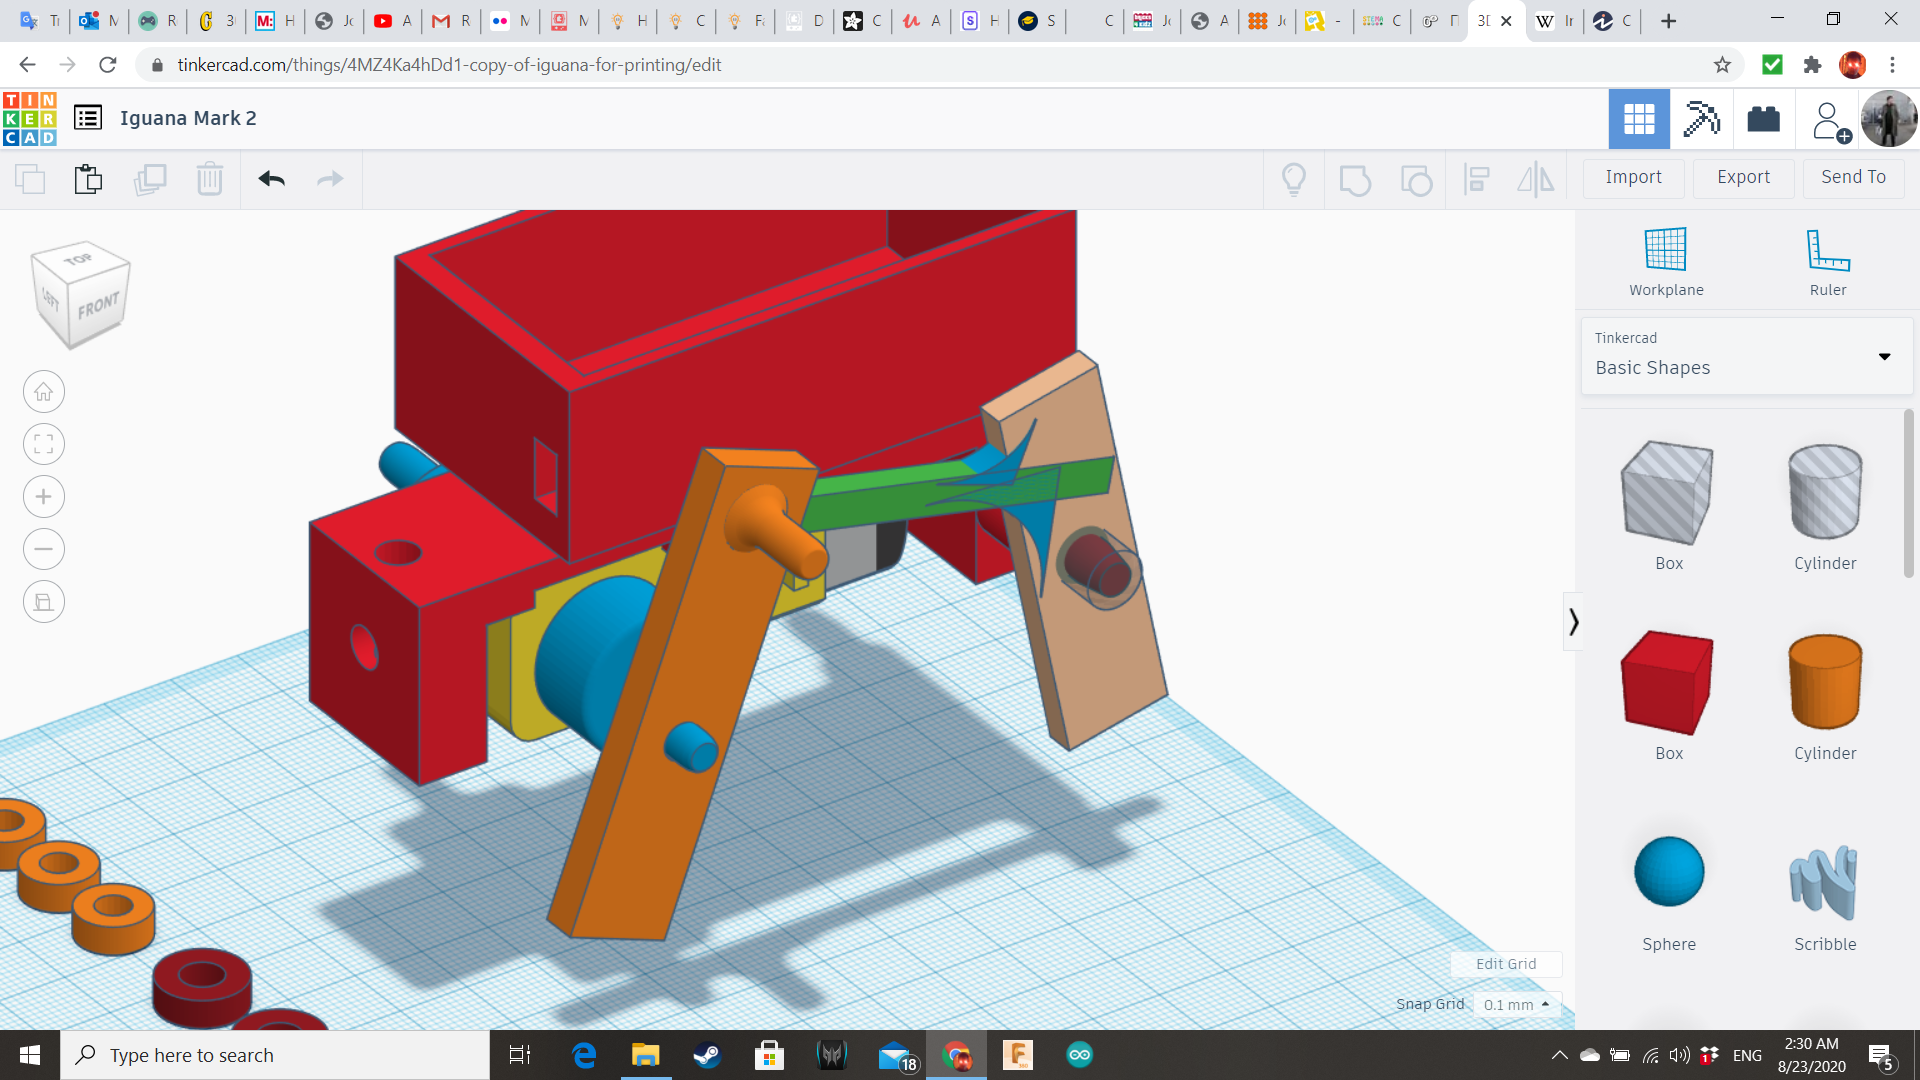1920x1080 pixels.
Task: Open the Blocks pickaxe mode
Action: pos(1701,119)
